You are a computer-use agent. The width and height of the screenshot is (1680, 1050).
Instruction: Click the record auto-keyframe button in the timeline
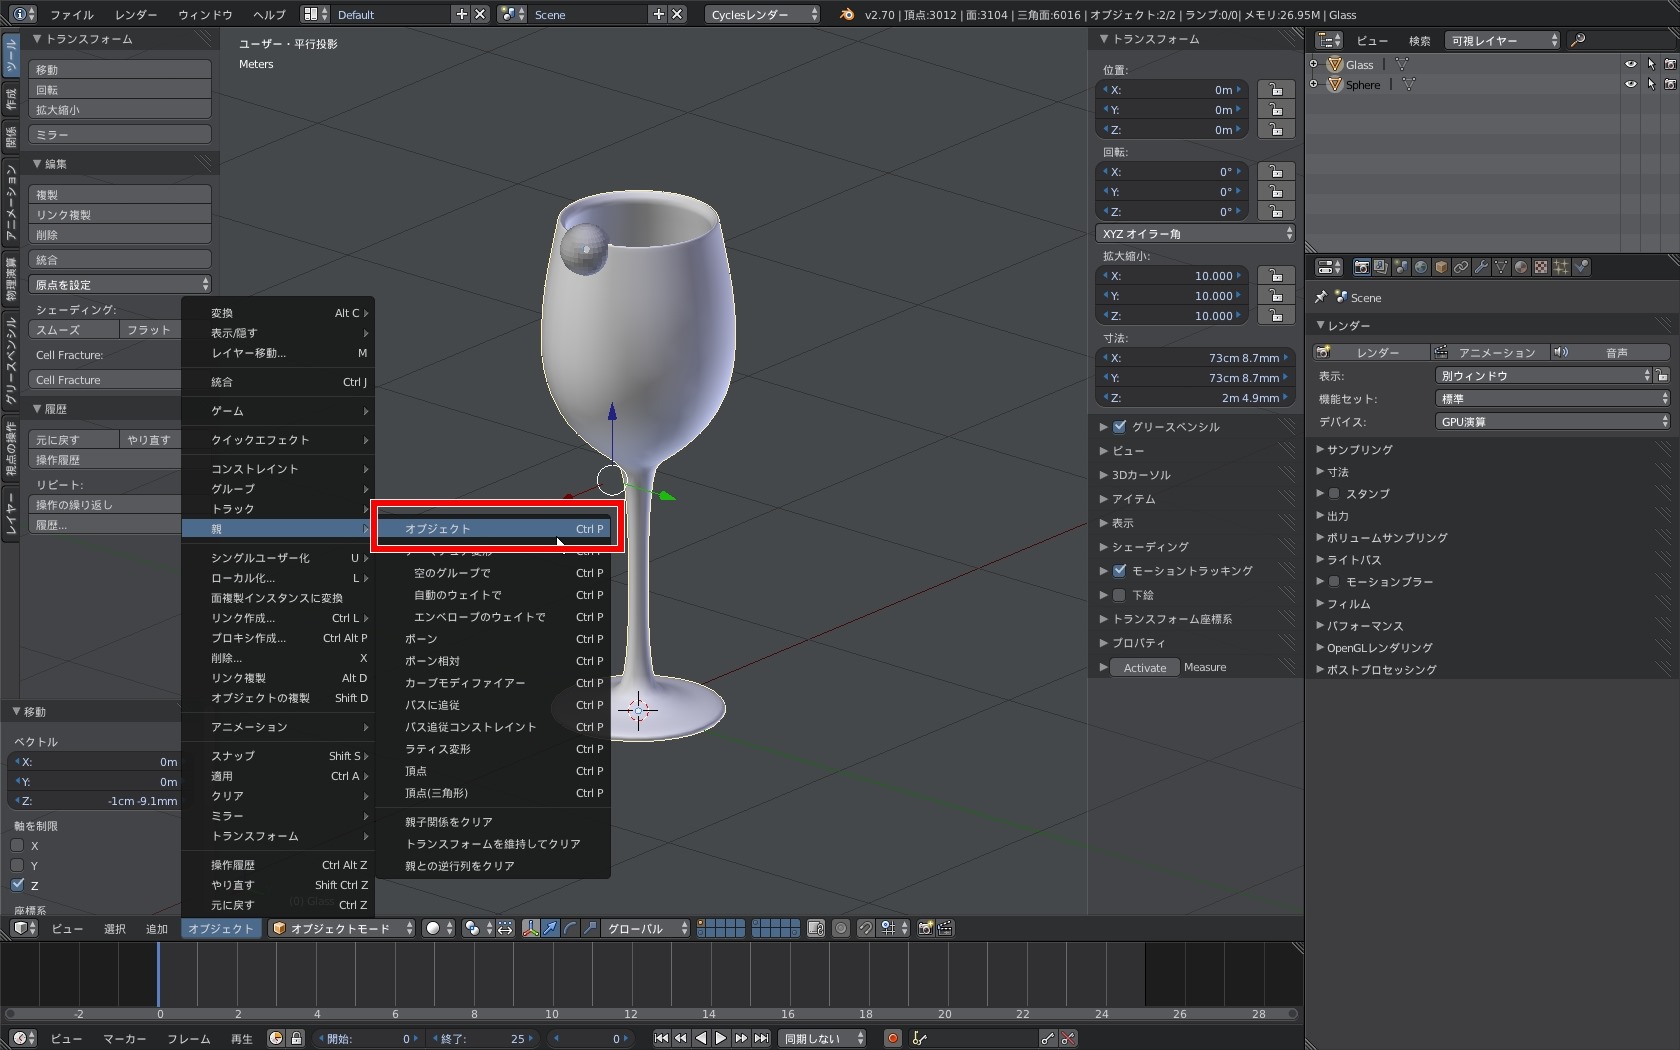point(893,1038)
